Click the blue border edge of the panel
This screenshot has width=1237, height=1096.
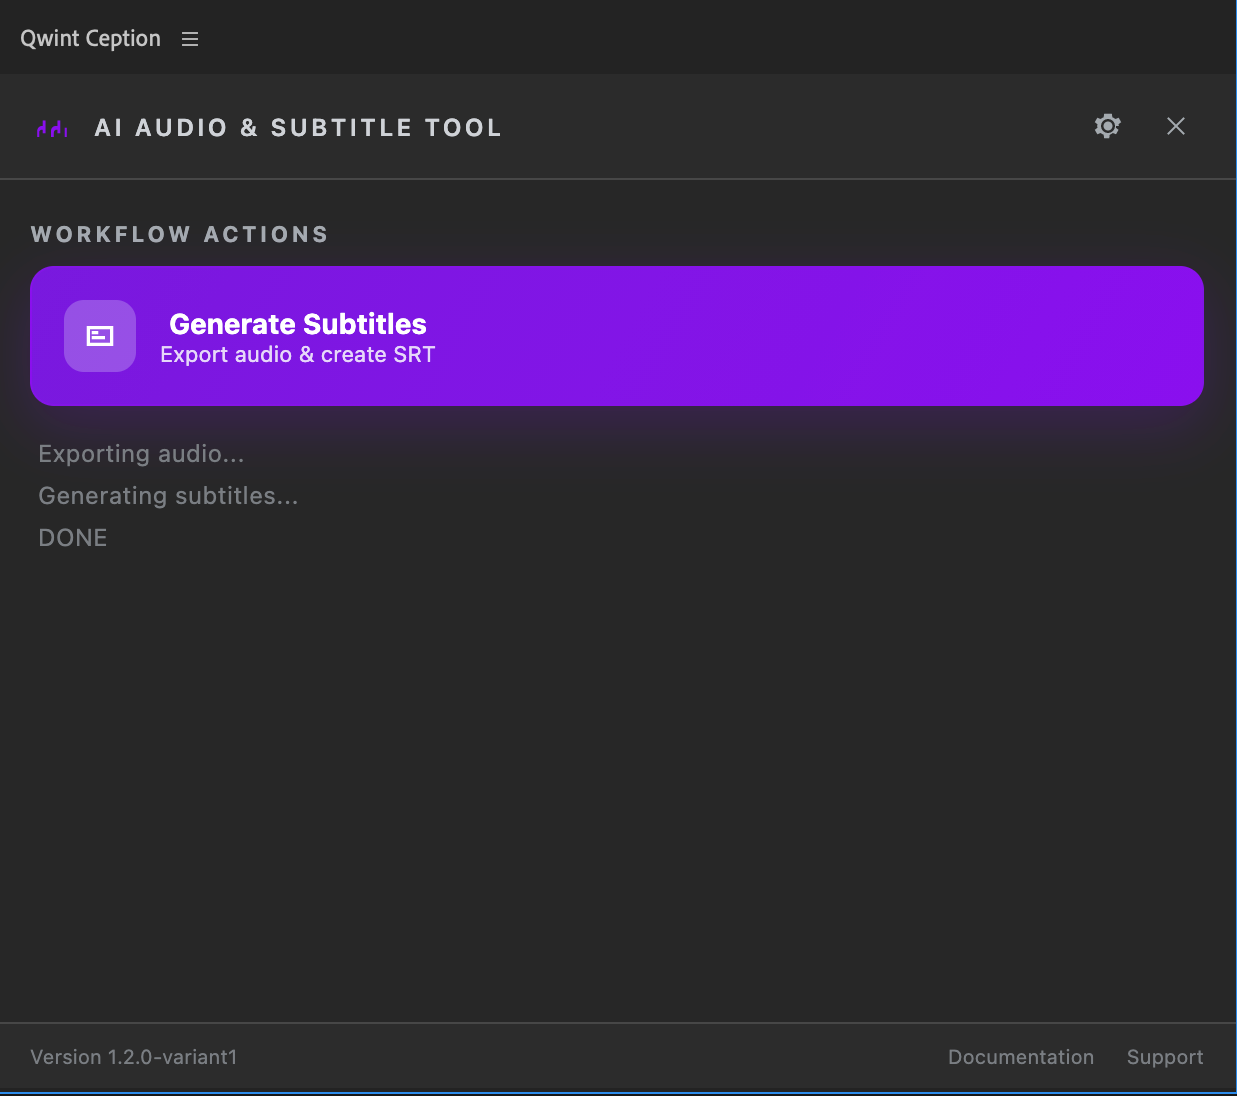click(1233, 550)
